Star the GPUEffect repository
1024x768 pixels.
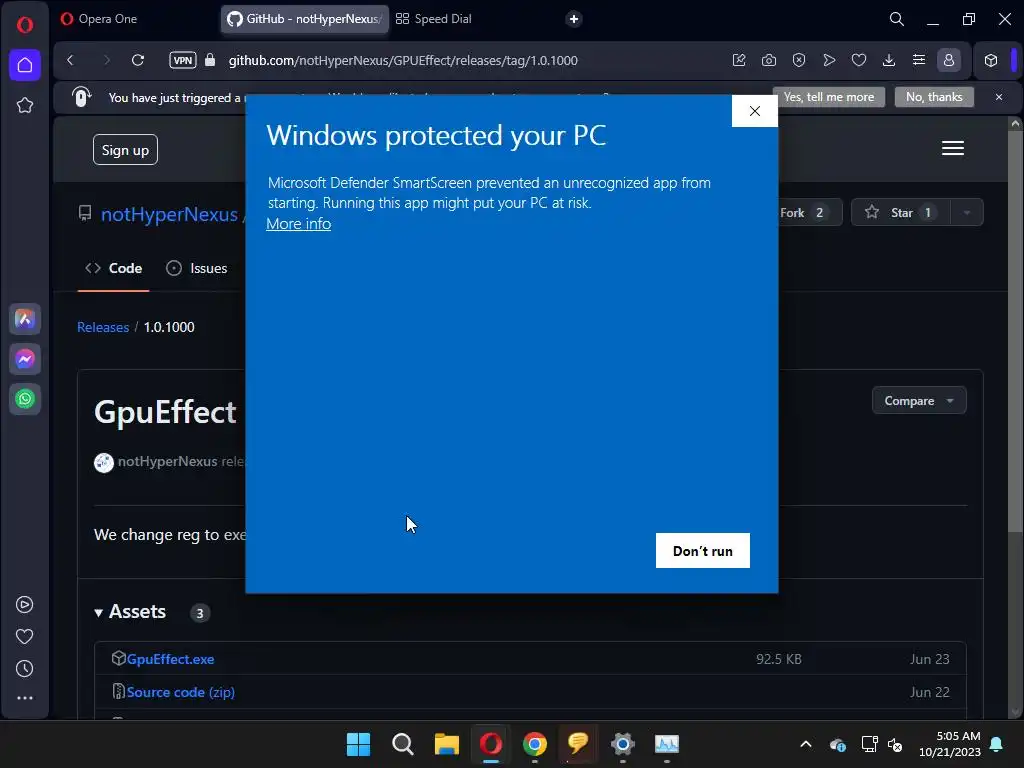click(901, 212)
